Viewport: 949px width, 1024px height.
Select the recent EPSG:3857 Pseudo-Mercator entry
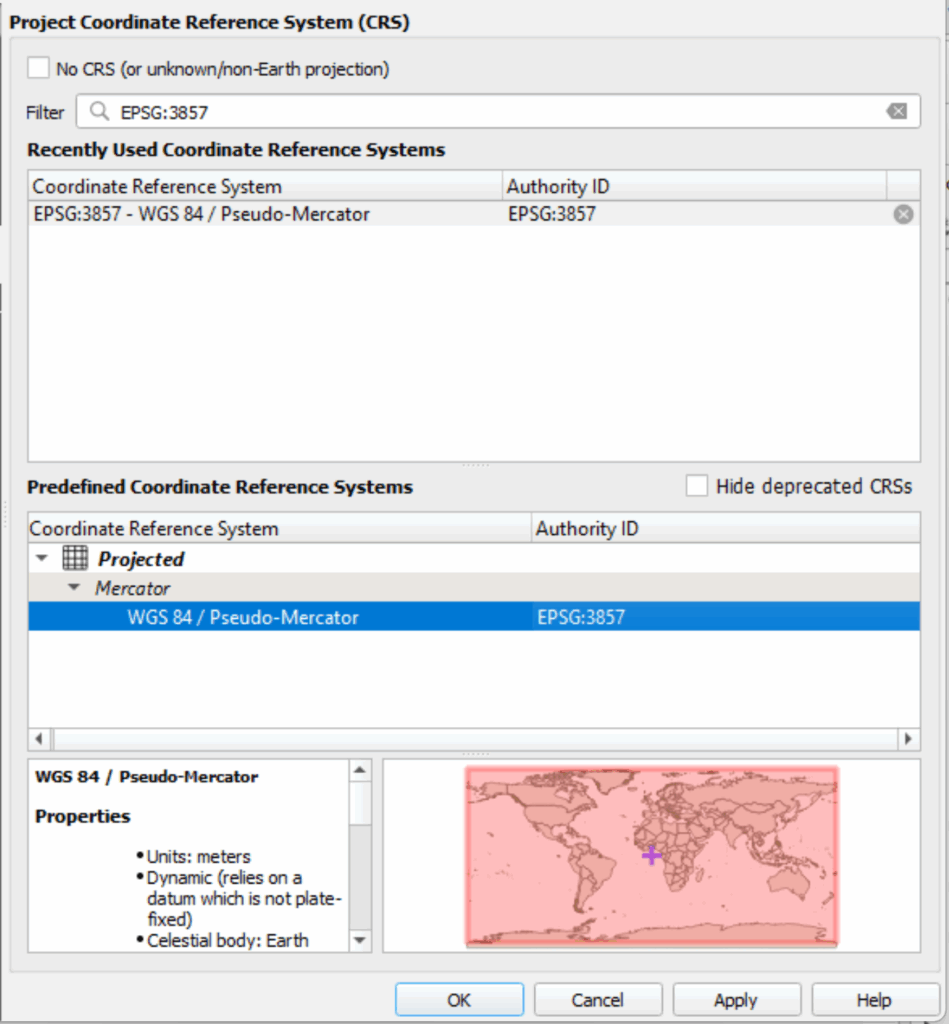pos(202,214)
